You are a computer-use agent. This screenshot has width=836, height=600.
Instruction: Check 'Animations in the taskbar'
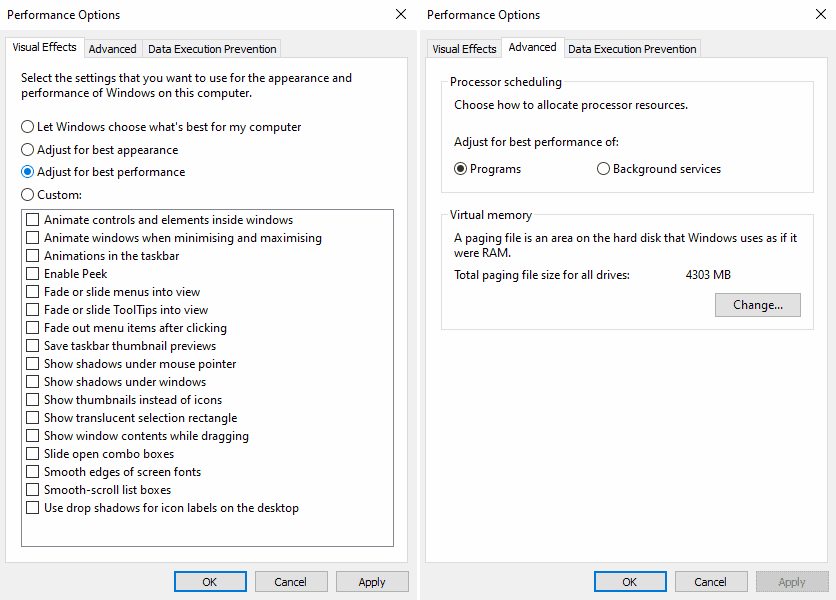[31, 255]
